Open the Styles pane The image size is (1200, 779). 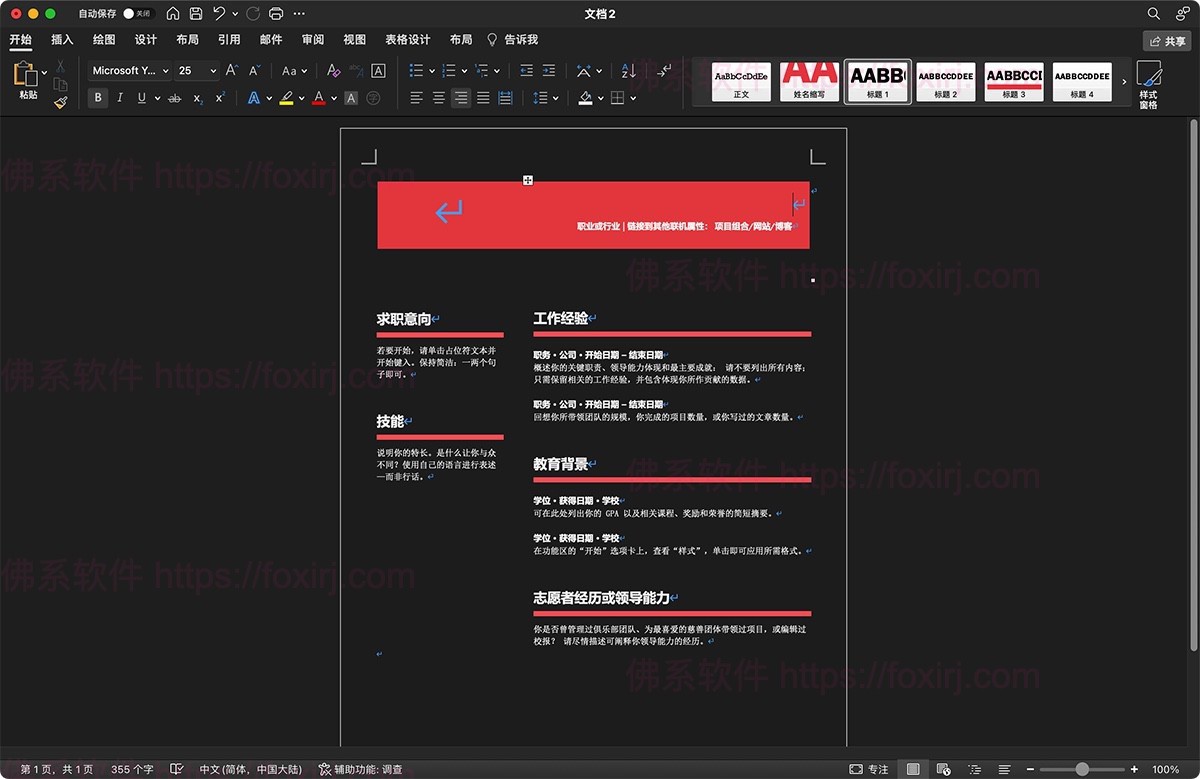[x=1149, y=82]
